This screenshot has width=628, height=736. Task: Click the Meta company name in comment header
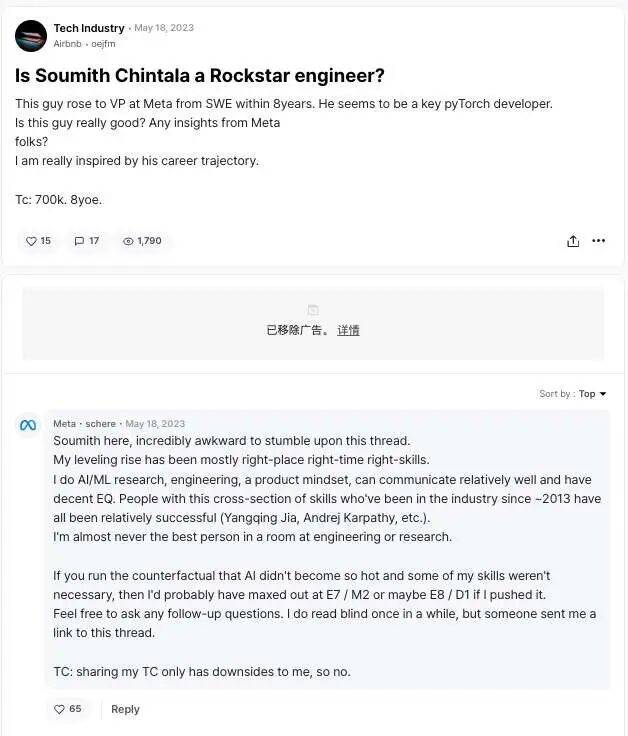tap(64, 424)
